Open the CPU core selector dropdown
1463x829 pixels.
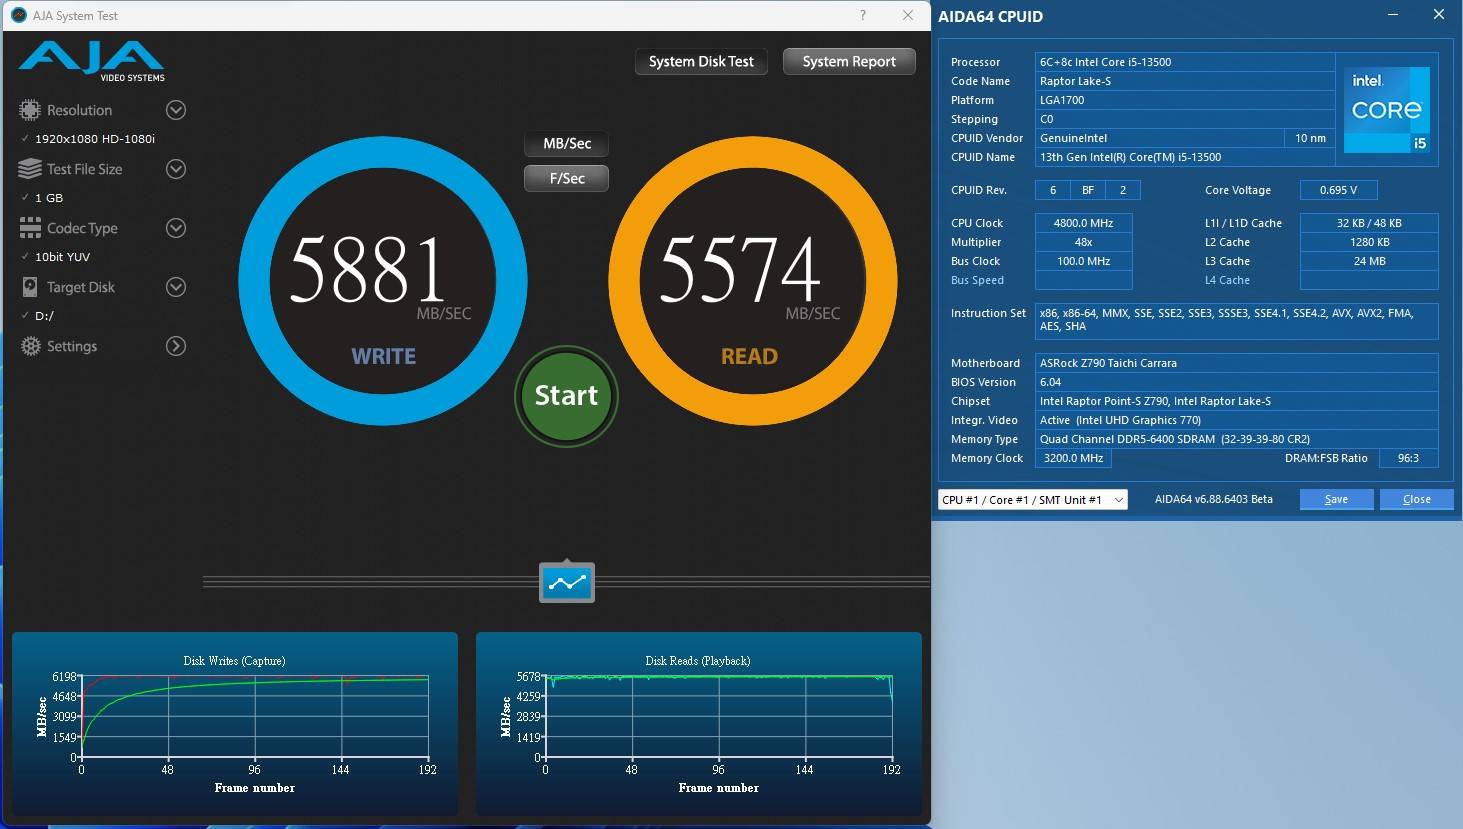1033,499
